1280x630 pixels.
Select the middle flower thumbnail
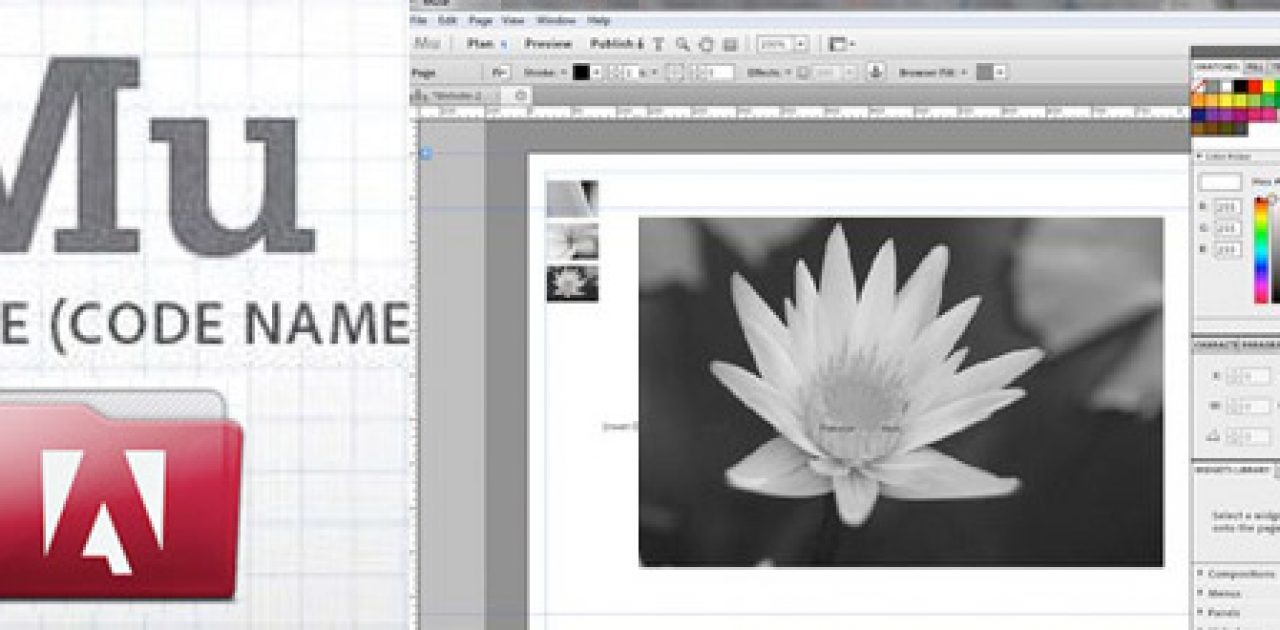[x=572, y=241]
